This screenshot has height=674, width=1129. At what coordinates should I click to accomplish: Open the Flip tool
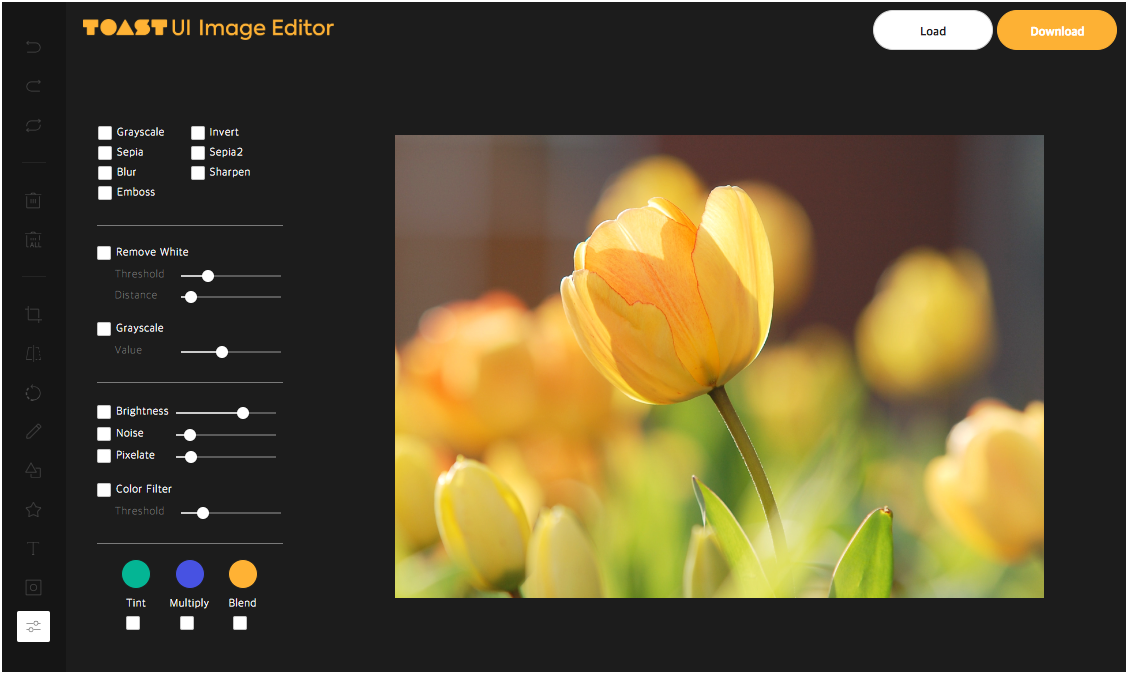pyautogui.click(x=33, y=353)
